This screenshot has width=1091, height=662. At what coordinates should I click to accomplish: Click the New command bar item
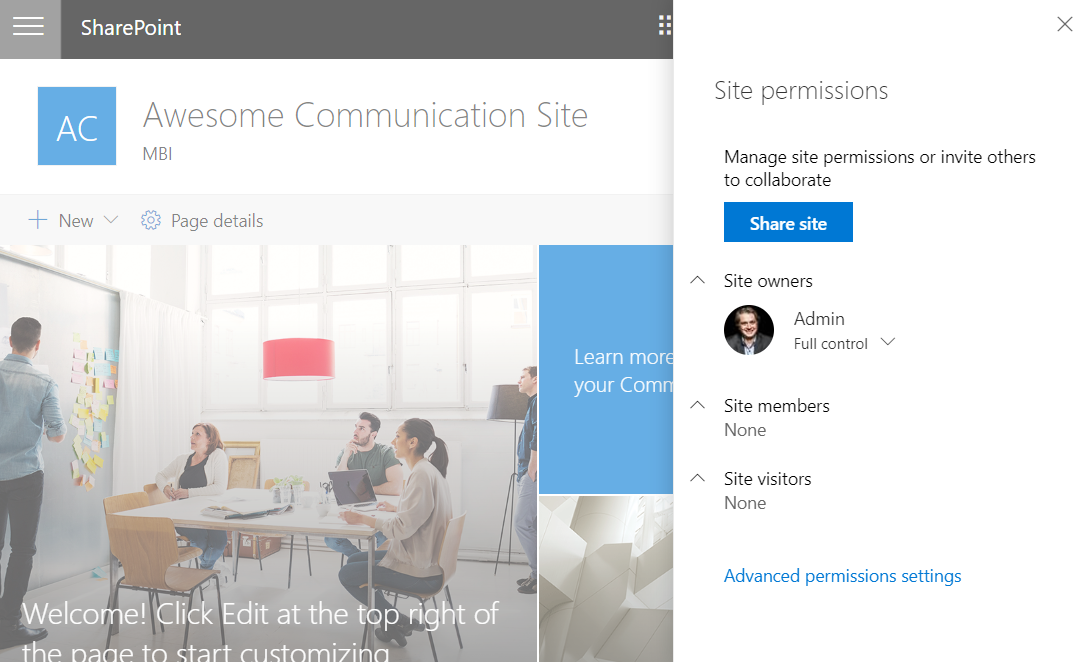pos(75,221)
